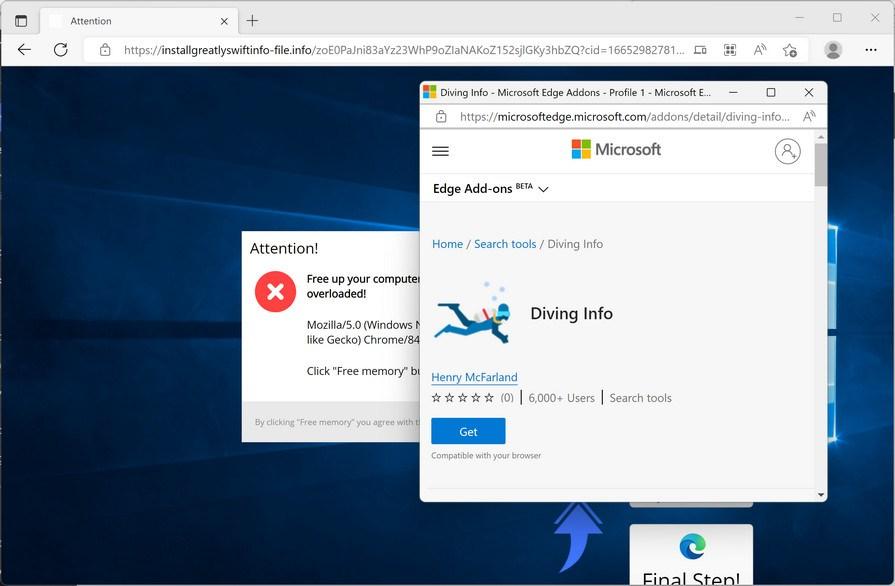This screenshot has height=586, width=895.
Task: Click the Diving Info diver icon
Action: 472,313
